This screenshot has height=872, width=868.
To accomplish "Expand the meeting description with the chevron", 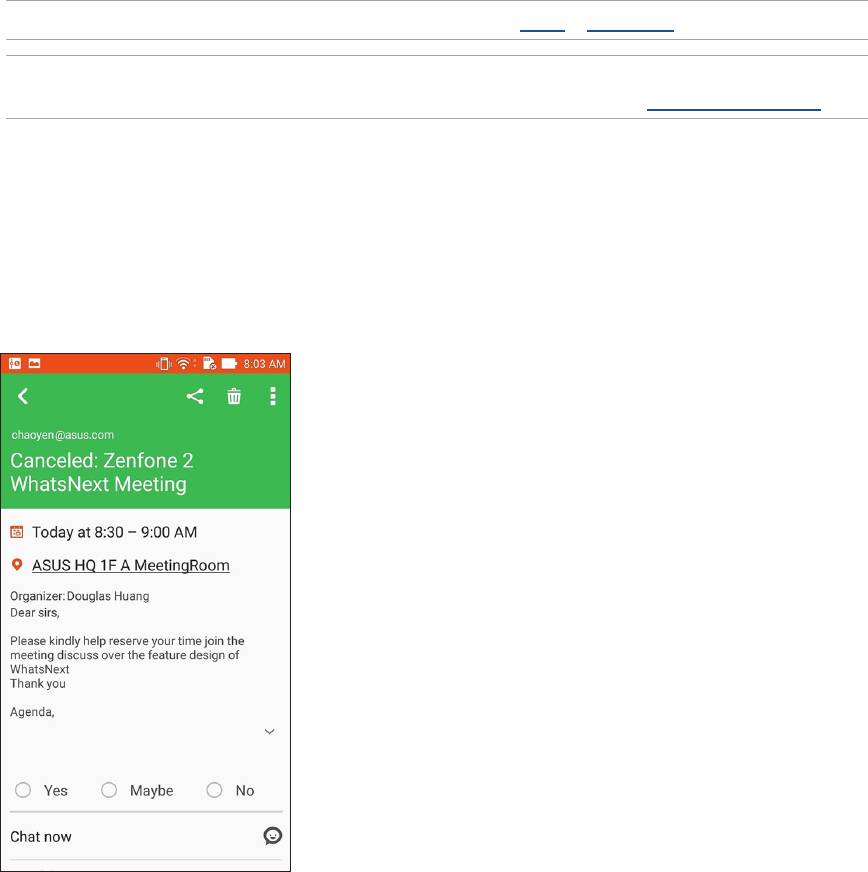I will pyautogui.click(x=269, y=732).
